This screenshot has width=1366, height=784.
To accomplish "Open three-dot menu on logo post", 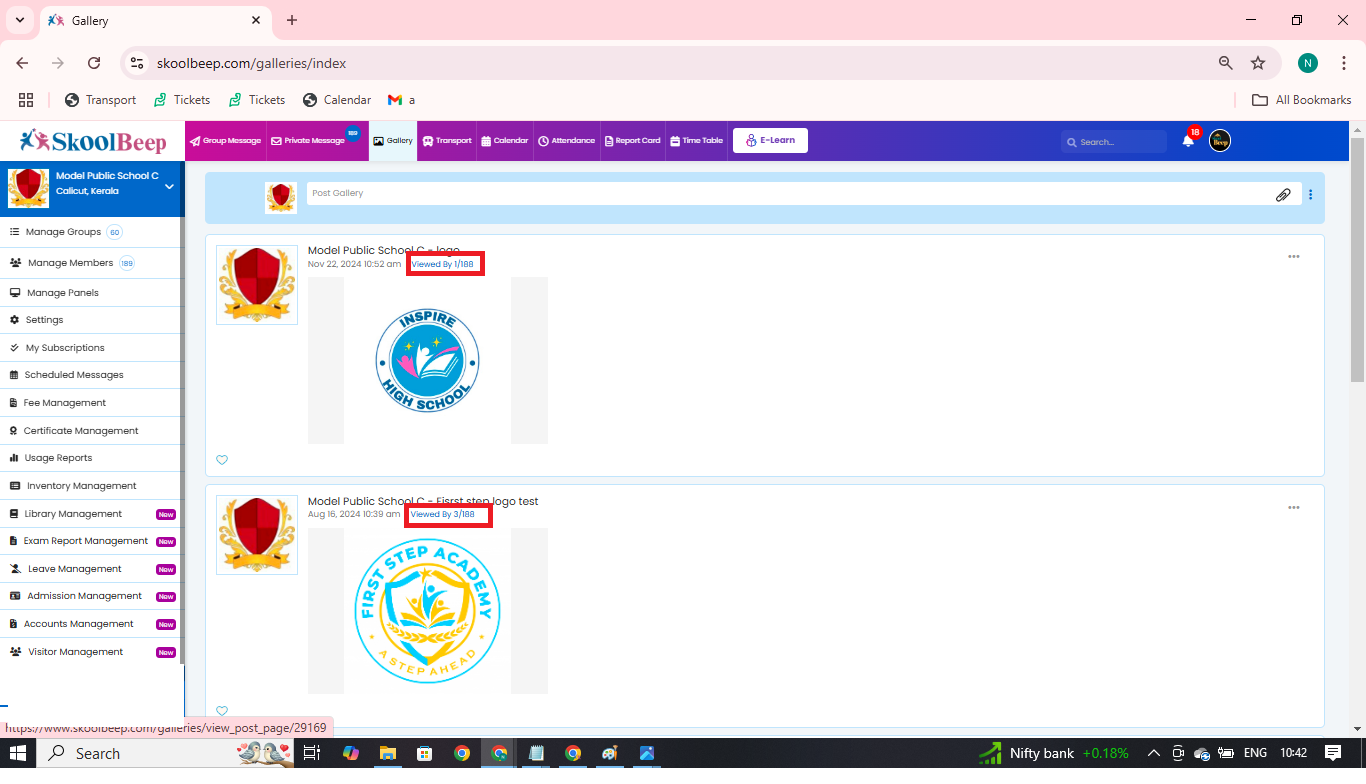I will click(1293, 257).
